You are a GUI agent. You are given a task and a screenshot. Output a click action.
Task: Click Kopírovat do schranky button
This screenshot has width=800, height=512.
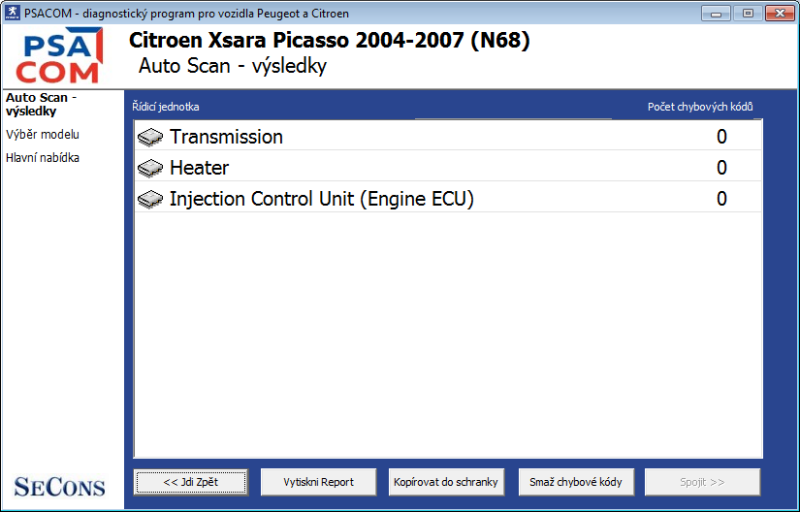(446, 482)
